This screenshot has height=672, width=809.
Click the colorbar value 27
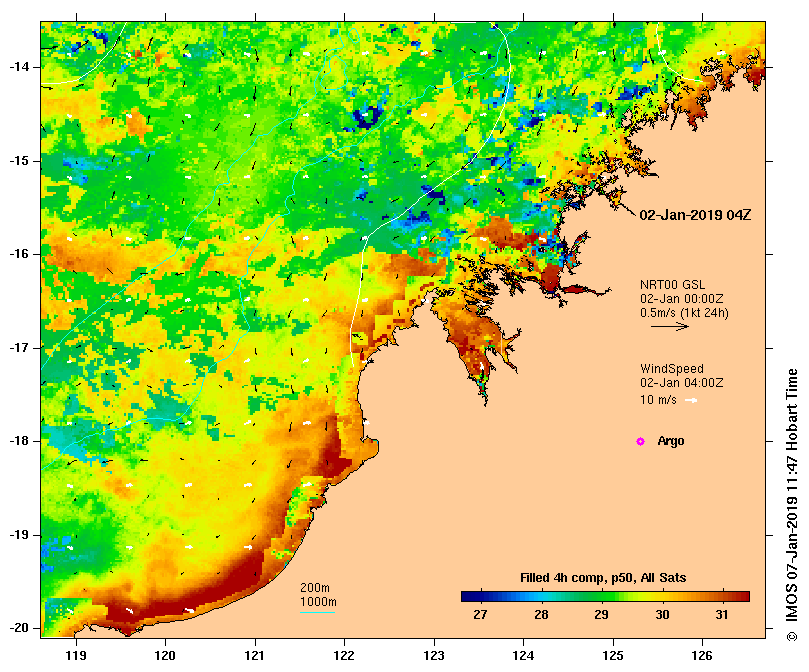tap(480, 615)
